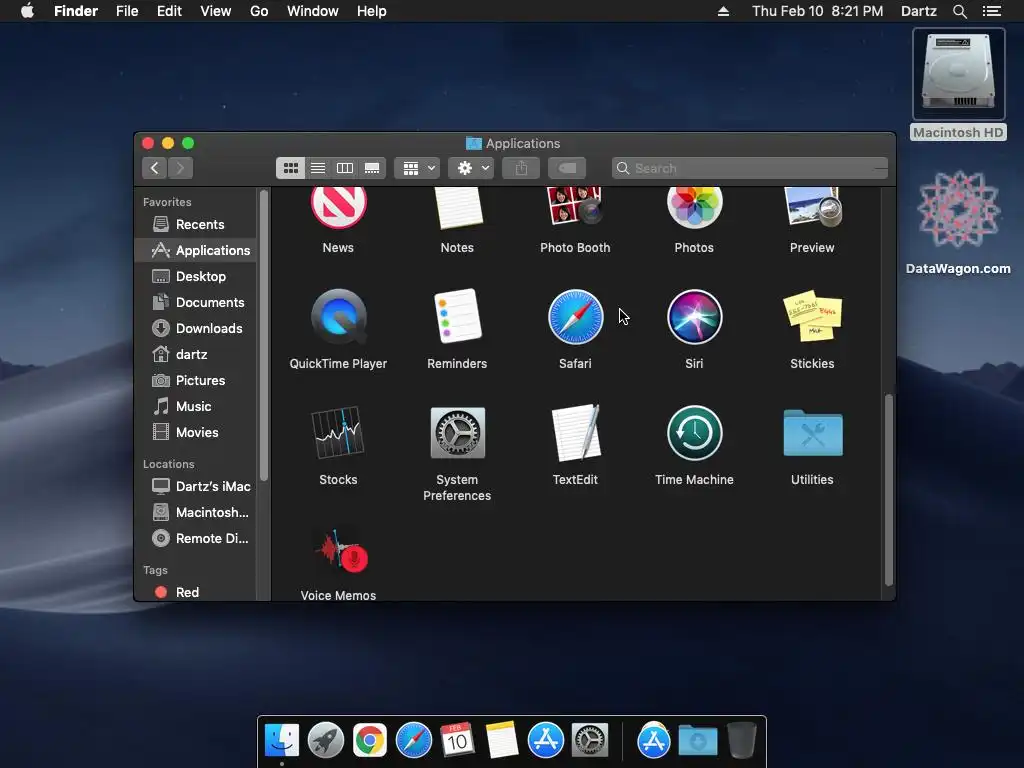Switch to list view
This screenshot has width=1024, height=768.
[318, 168]
